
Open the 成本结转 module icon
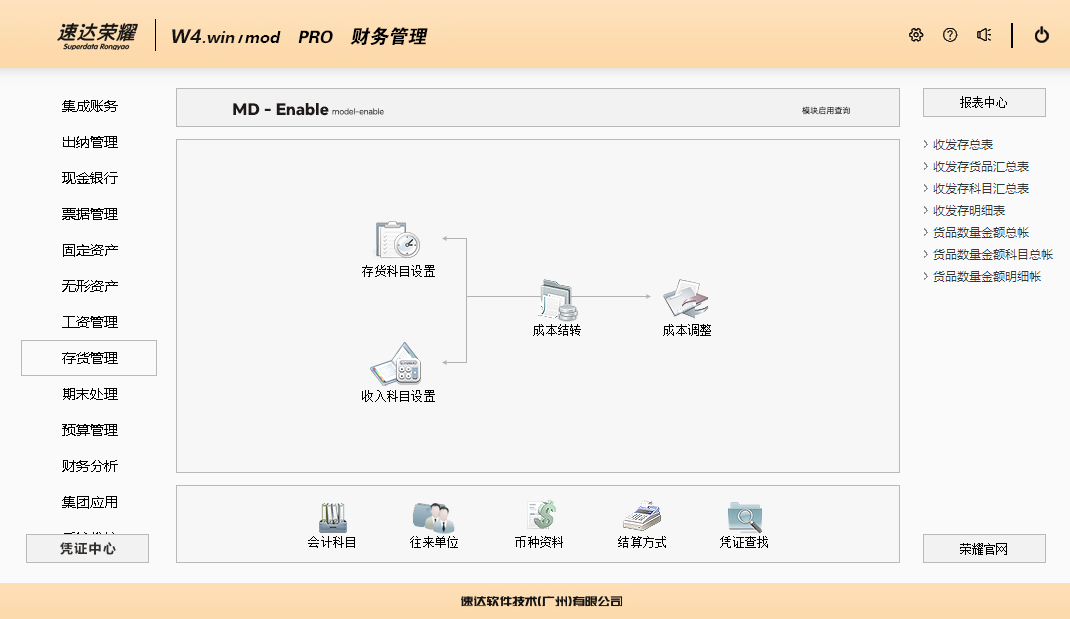[x=557, y=299]
